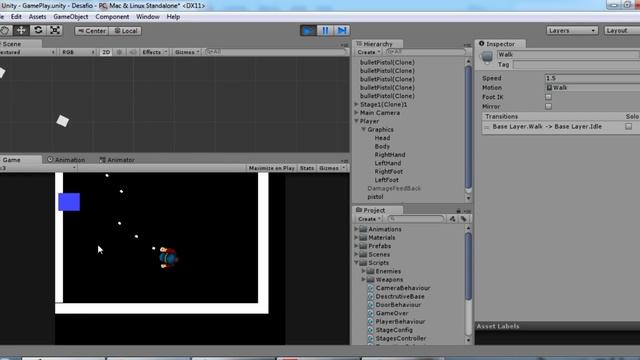640x360 pixels.
Task: Expand Main Camera in Hierarchy
Action: point(356,113)
